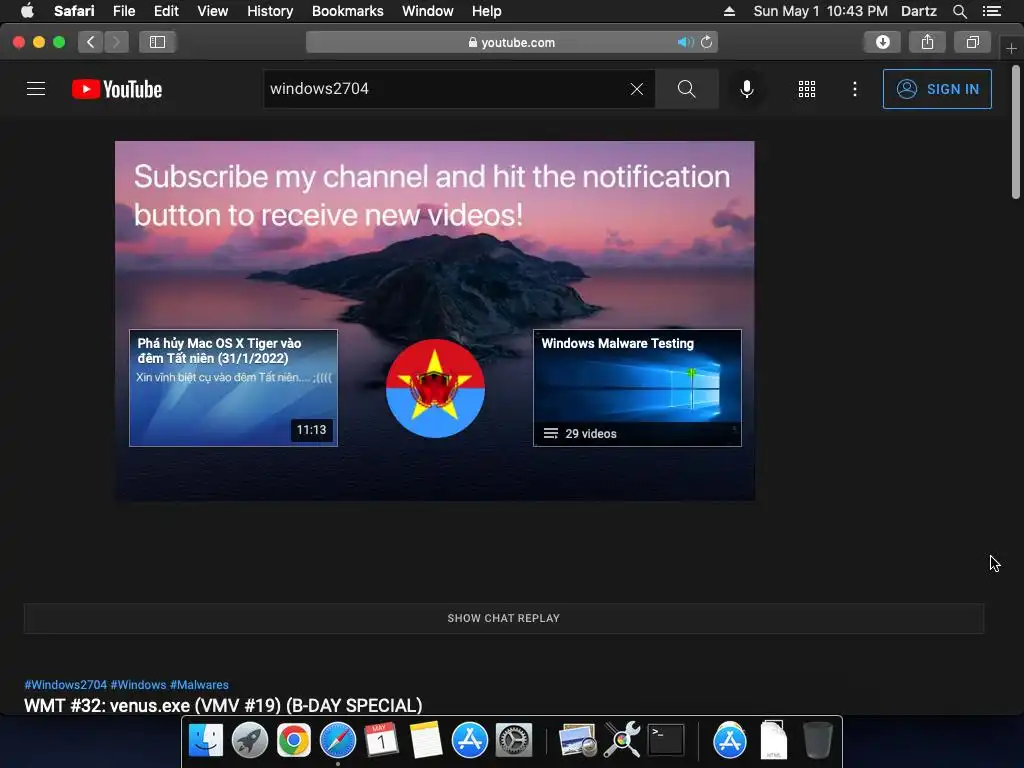
Task: Click SHOW CHAT REPLAY
Action: point(504,618)
